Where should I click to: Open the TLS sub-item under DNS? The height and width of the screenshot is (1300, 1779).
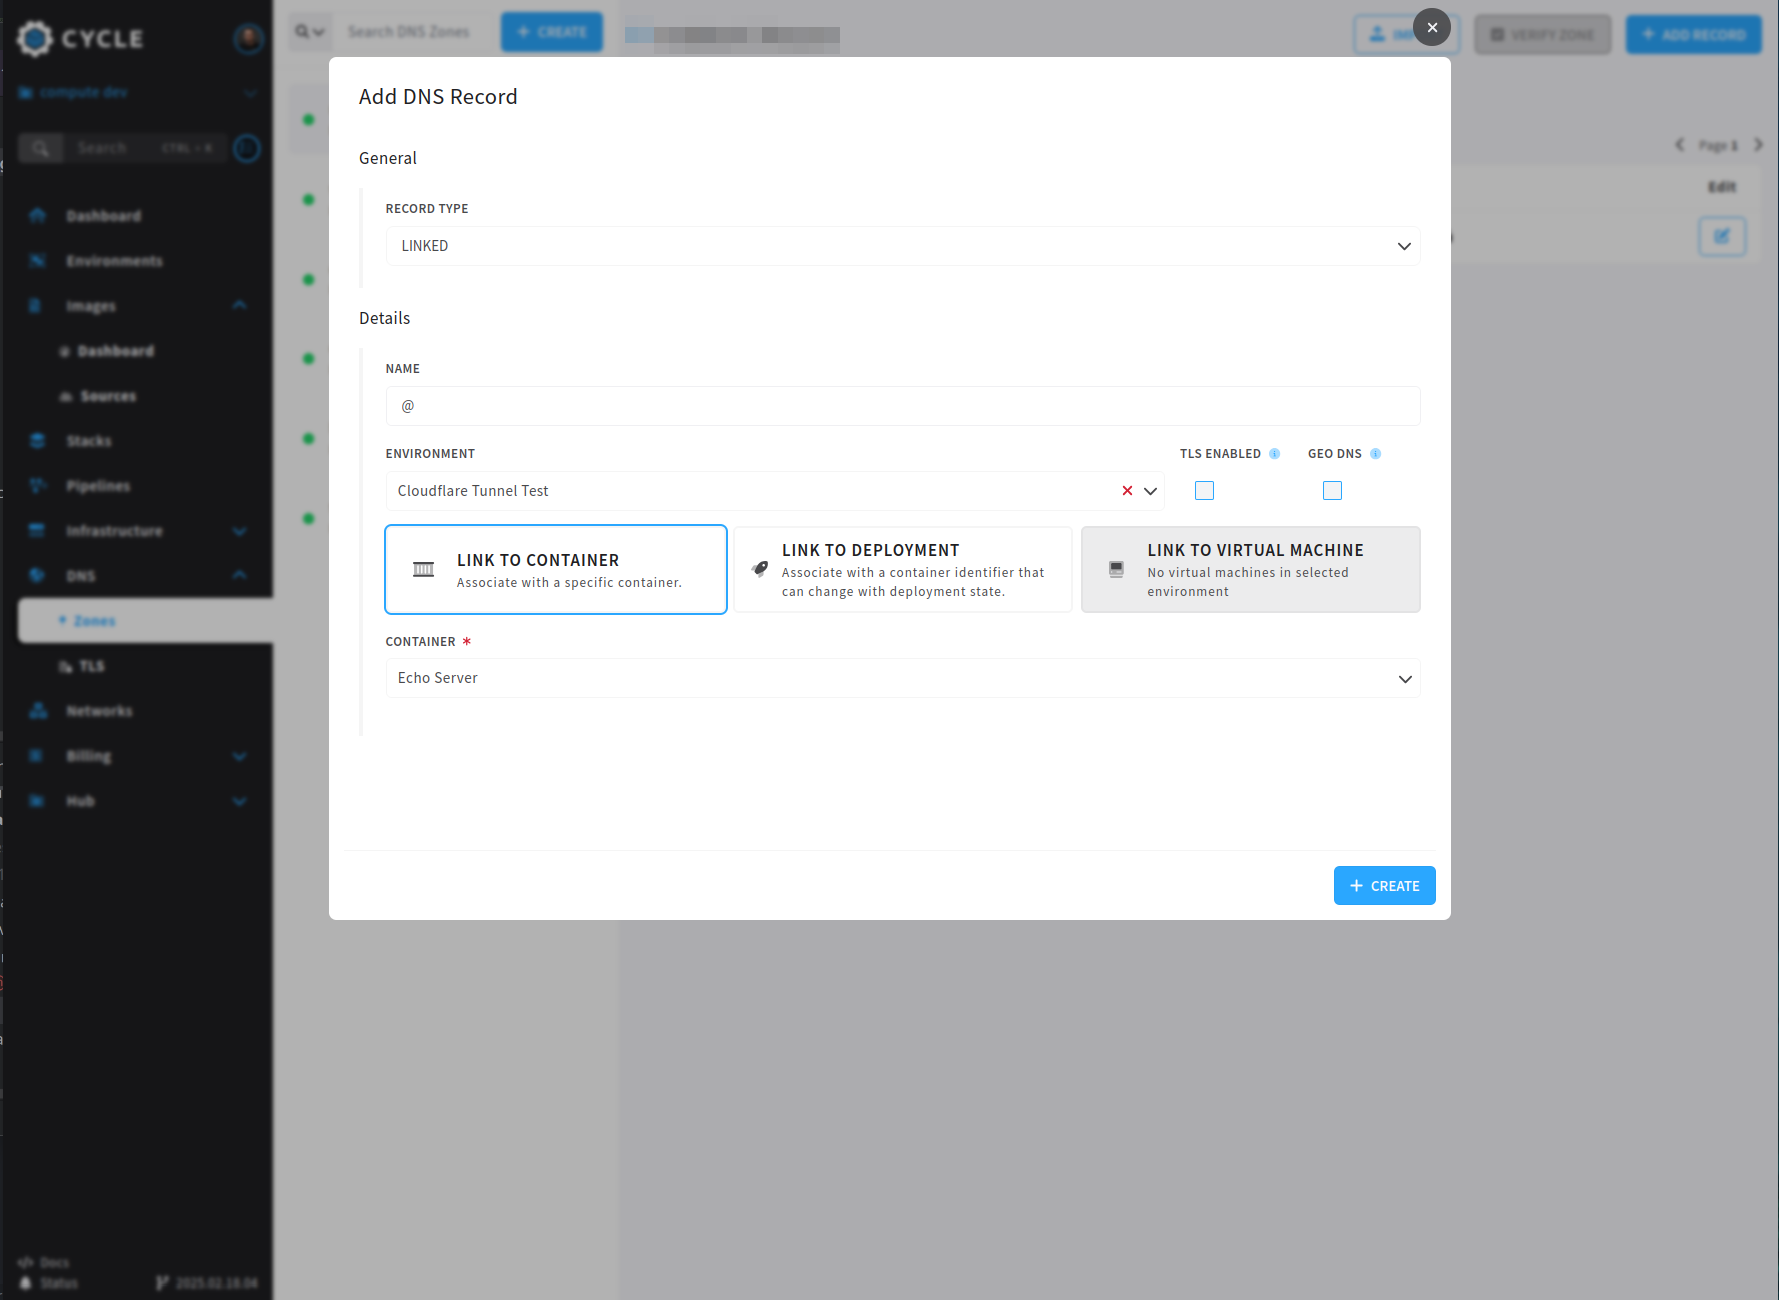(x=91, y=666)
